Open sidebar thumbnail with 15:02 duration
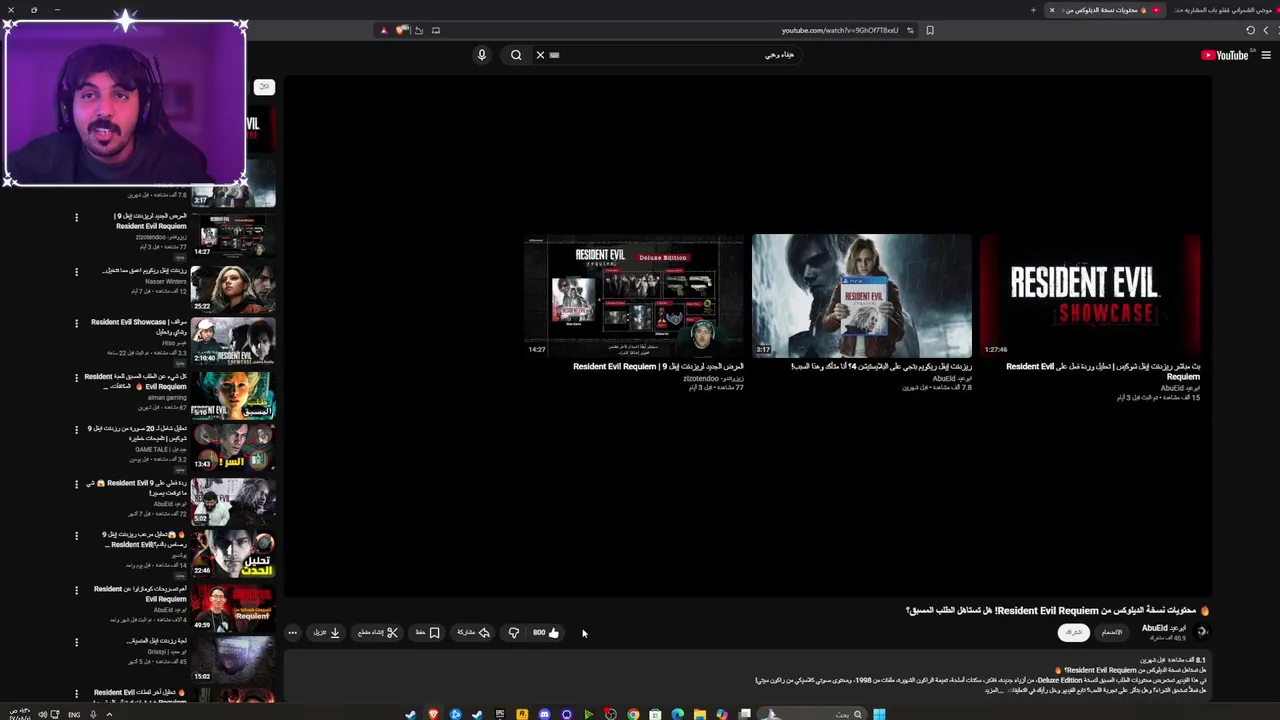 [x=233, y=660]
